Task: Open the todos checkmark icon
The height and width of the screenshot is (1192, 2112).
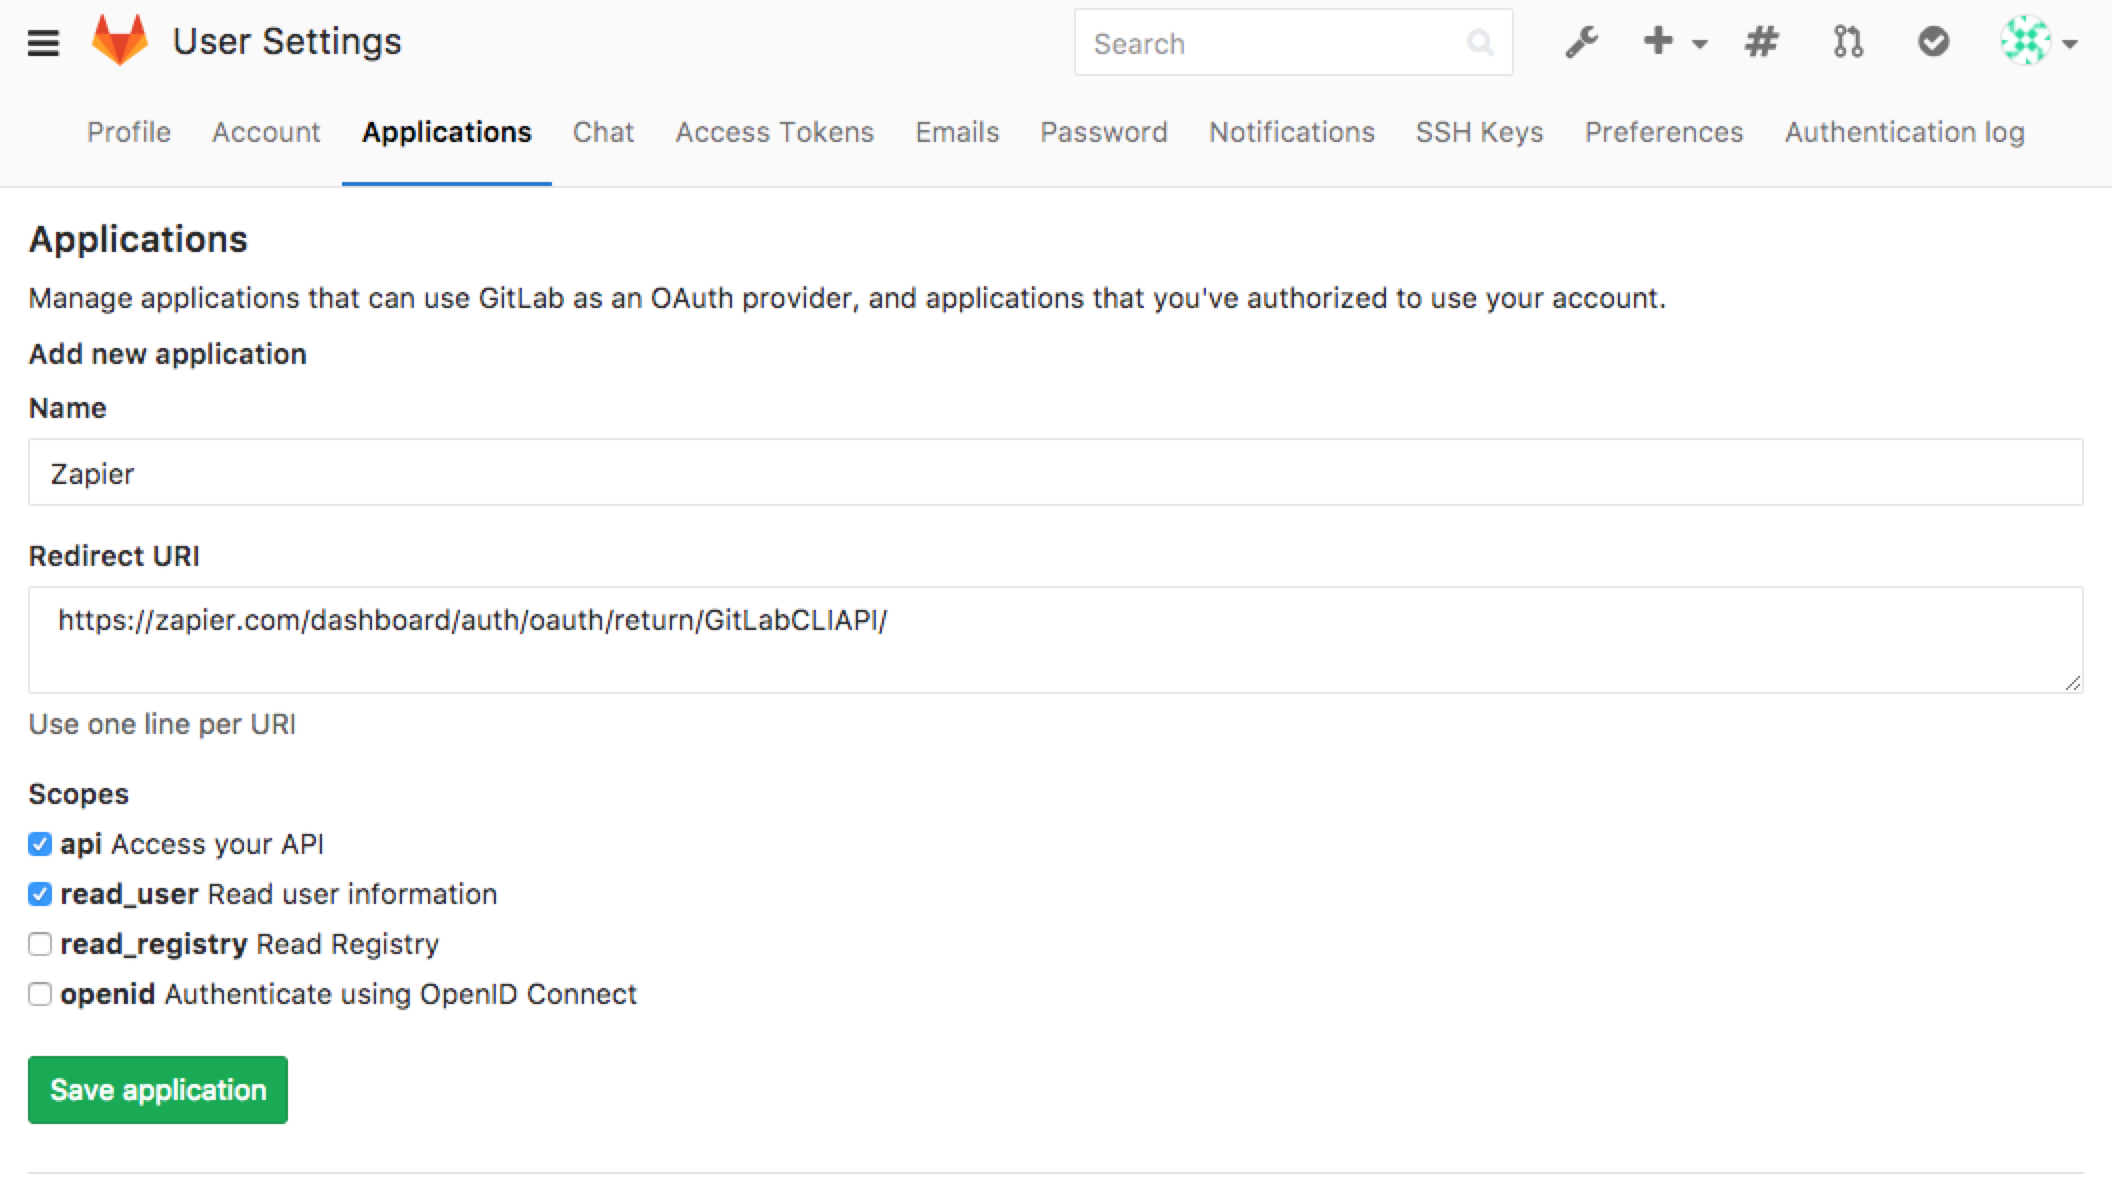Action: 1934,42
